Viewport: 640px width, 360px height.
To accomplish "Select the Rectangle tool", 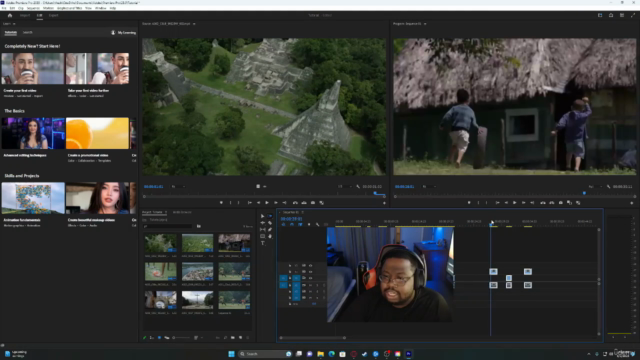I will 262,236.
